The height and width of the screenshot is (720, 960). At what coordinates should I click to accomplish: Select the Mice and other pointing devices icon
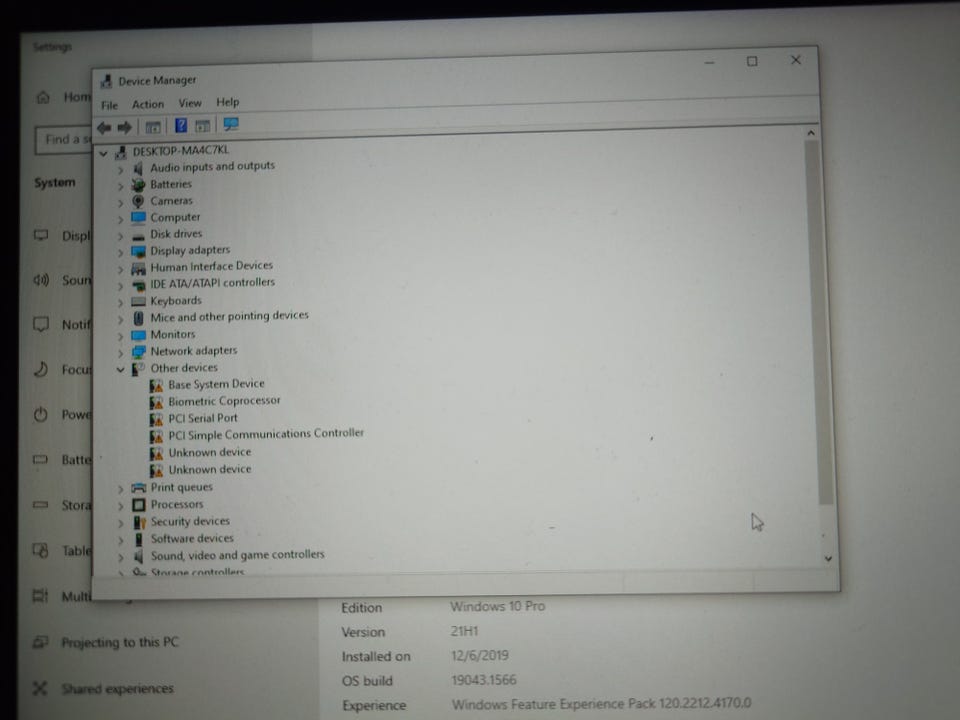point(138,318)
